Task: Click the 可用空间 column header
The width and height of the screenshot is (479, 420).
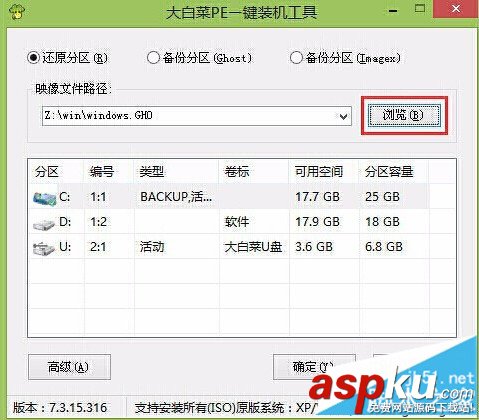Action: coord(319,172)
